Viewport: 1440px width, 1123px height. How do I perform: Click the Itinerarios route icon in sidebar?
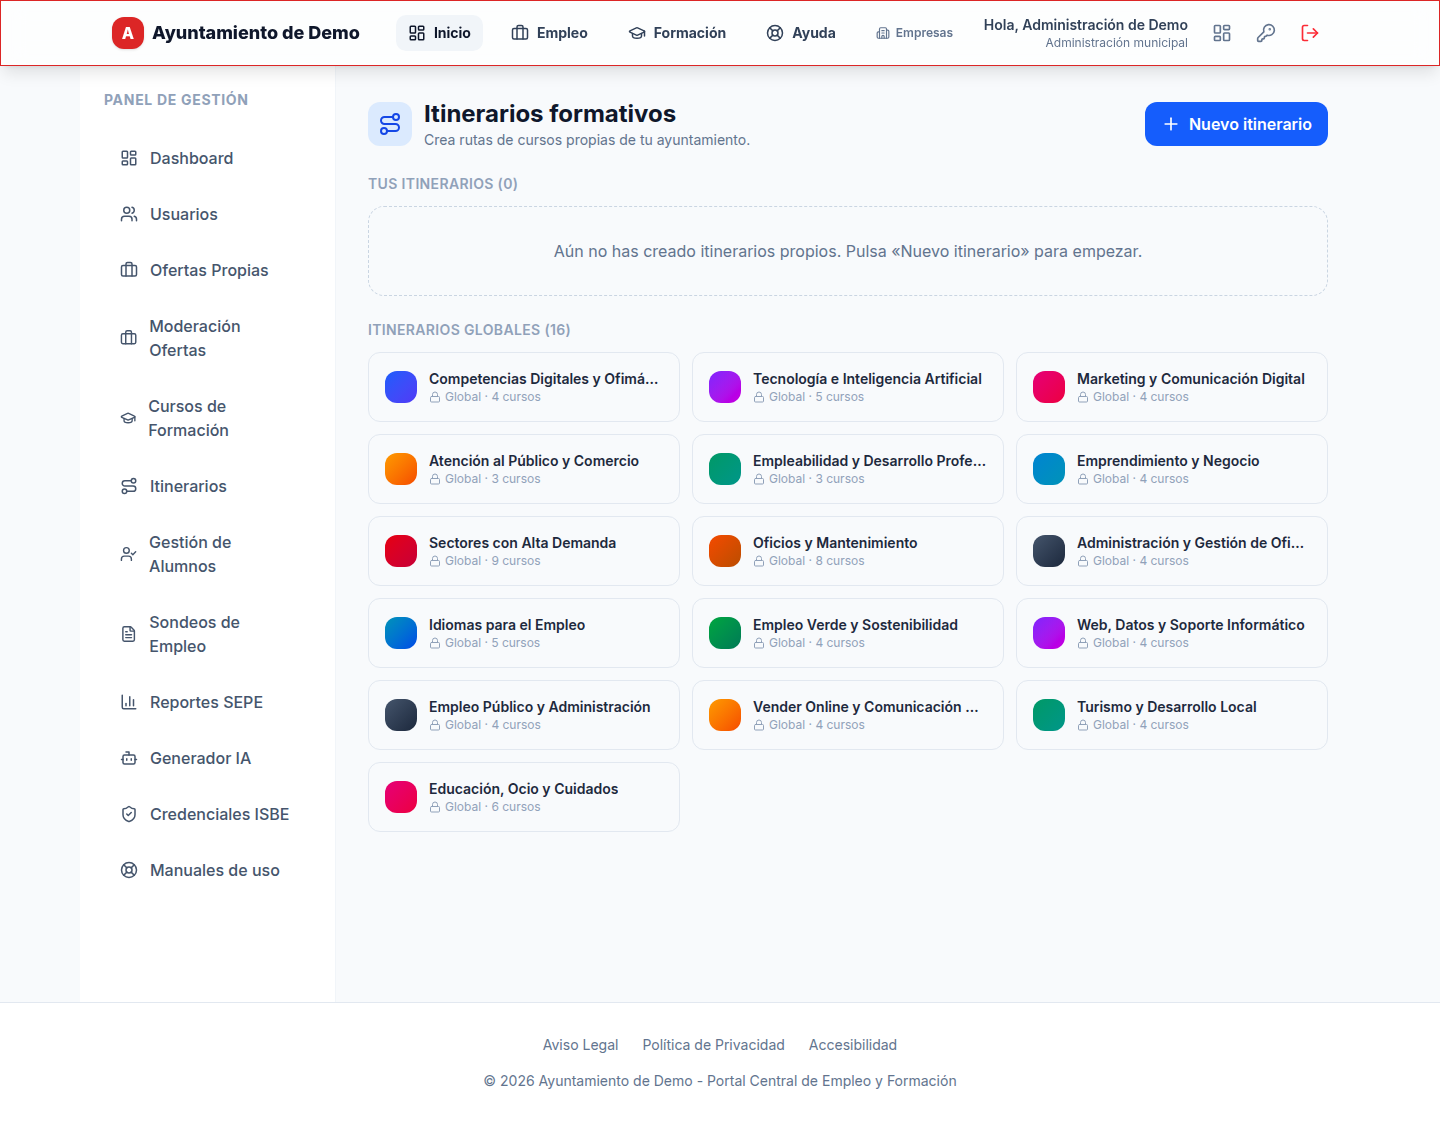[129, 486]
